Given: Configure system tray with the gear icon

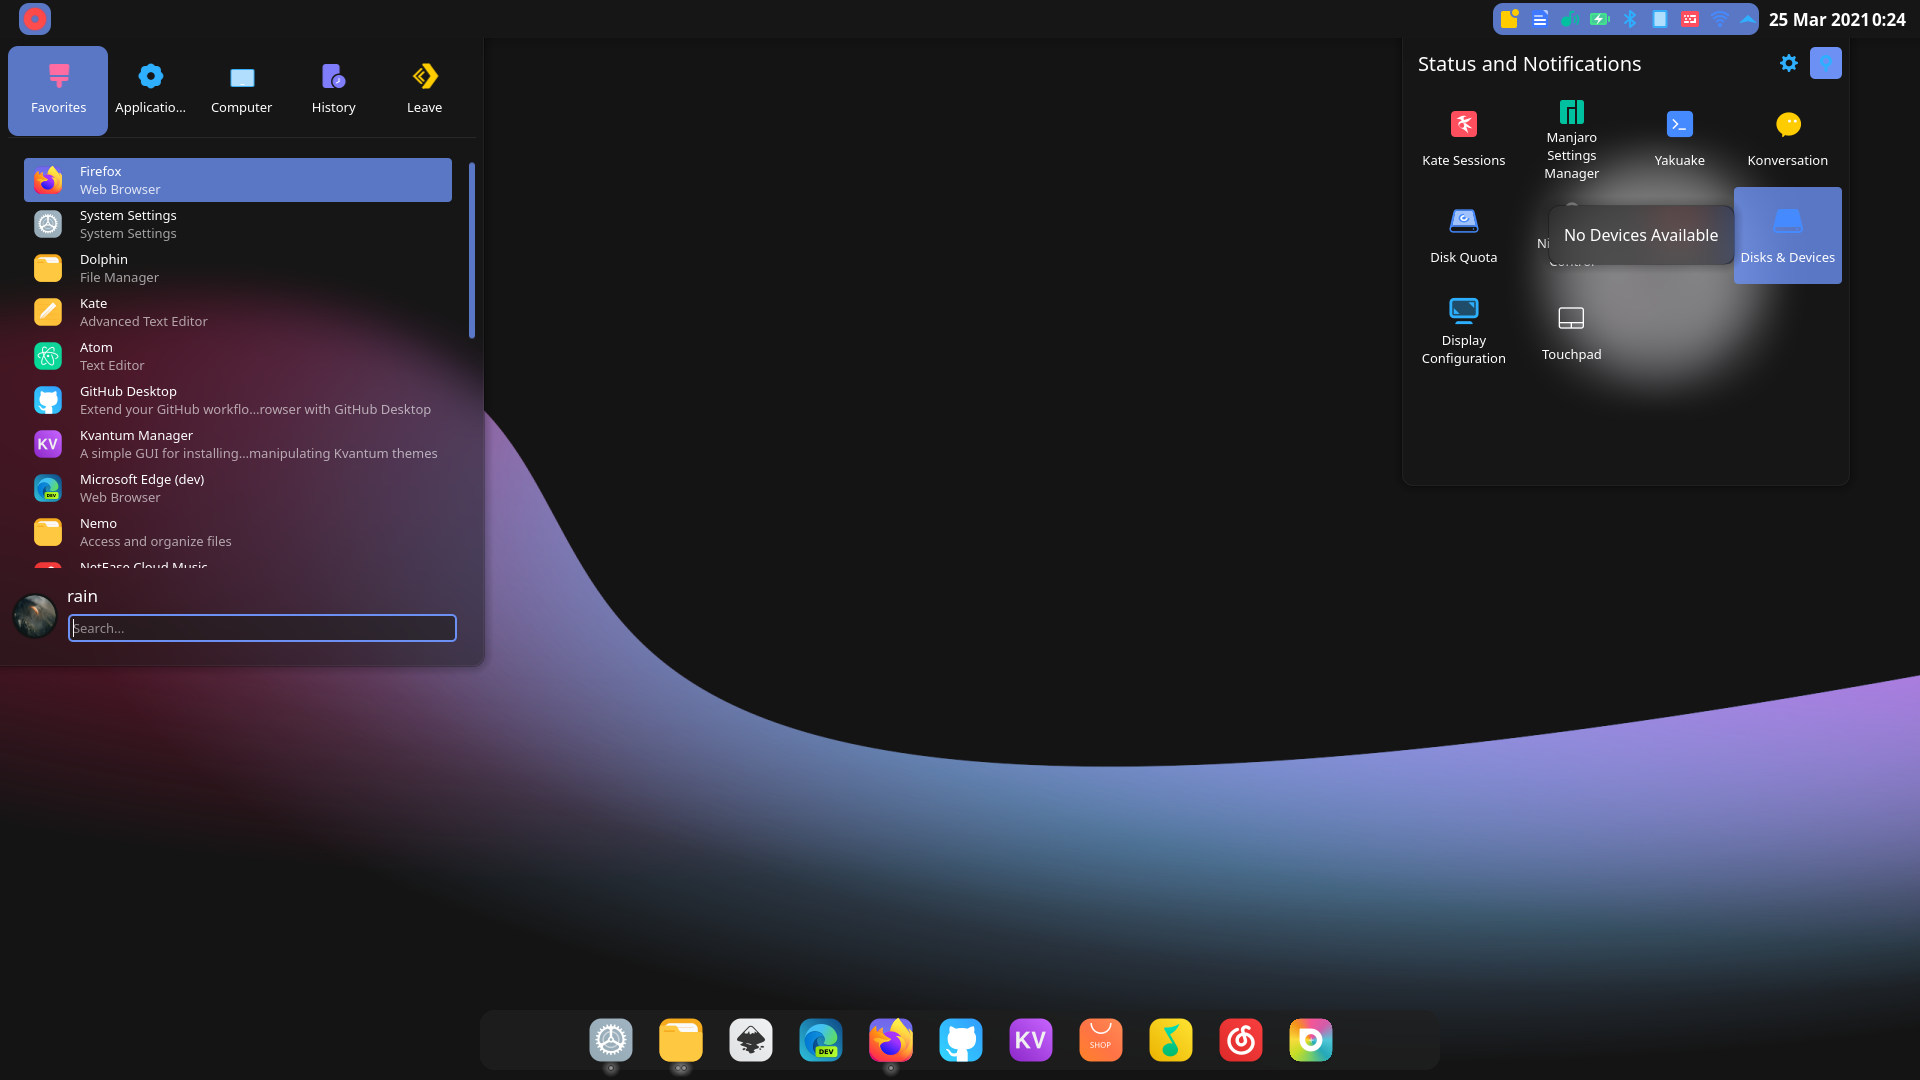Looking at the screenshot, I should click(x=1789, y=63).
